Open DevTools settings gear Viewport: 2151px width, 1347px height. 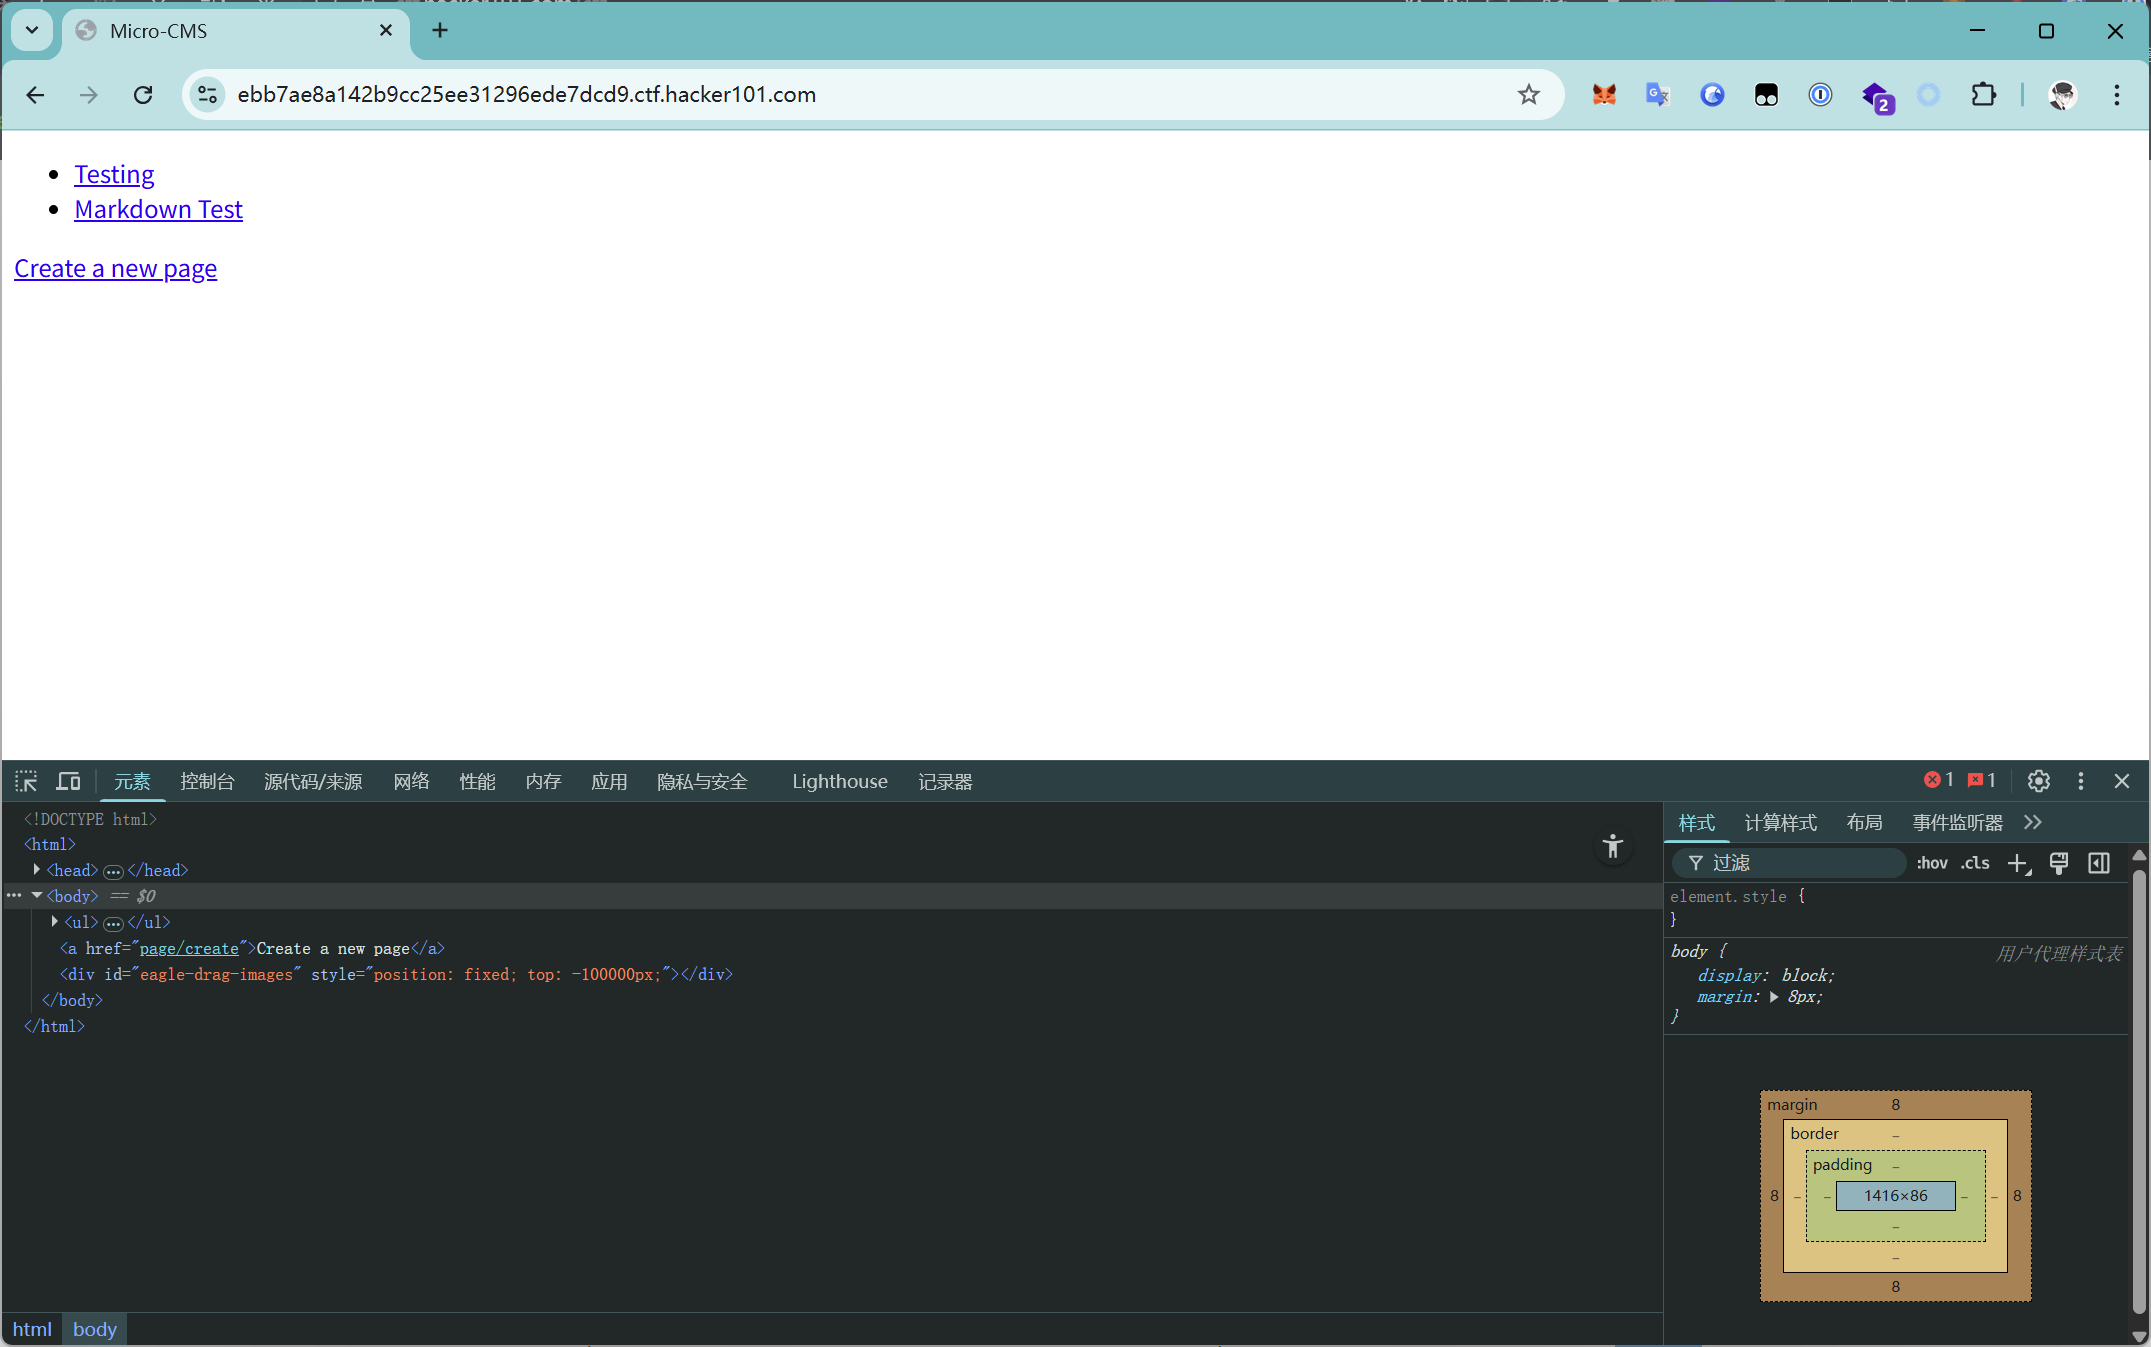(2039, 781)
